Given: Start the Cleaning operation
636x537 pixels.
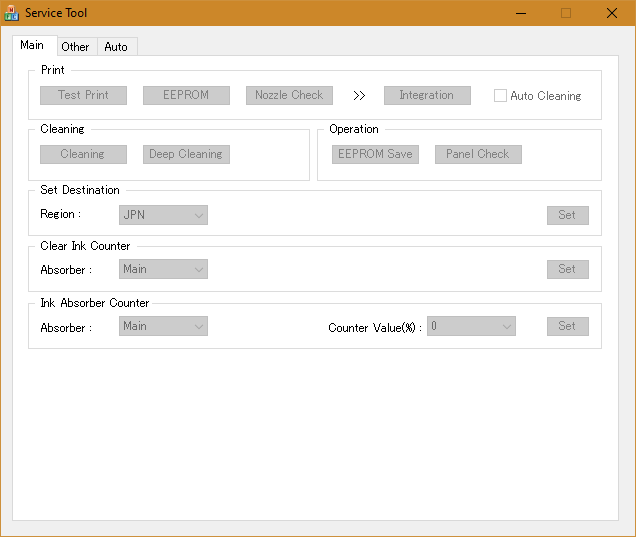Looking at the screenshot, I should (x=83, y=154).
